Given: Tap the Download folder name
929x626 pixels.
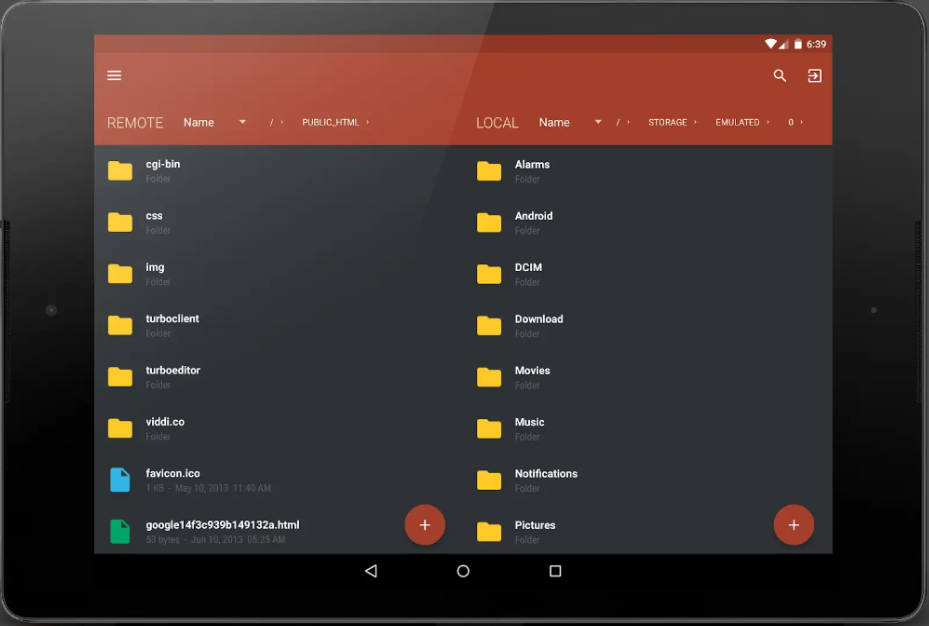Looking at the screenshot, I should coord(539,319).
